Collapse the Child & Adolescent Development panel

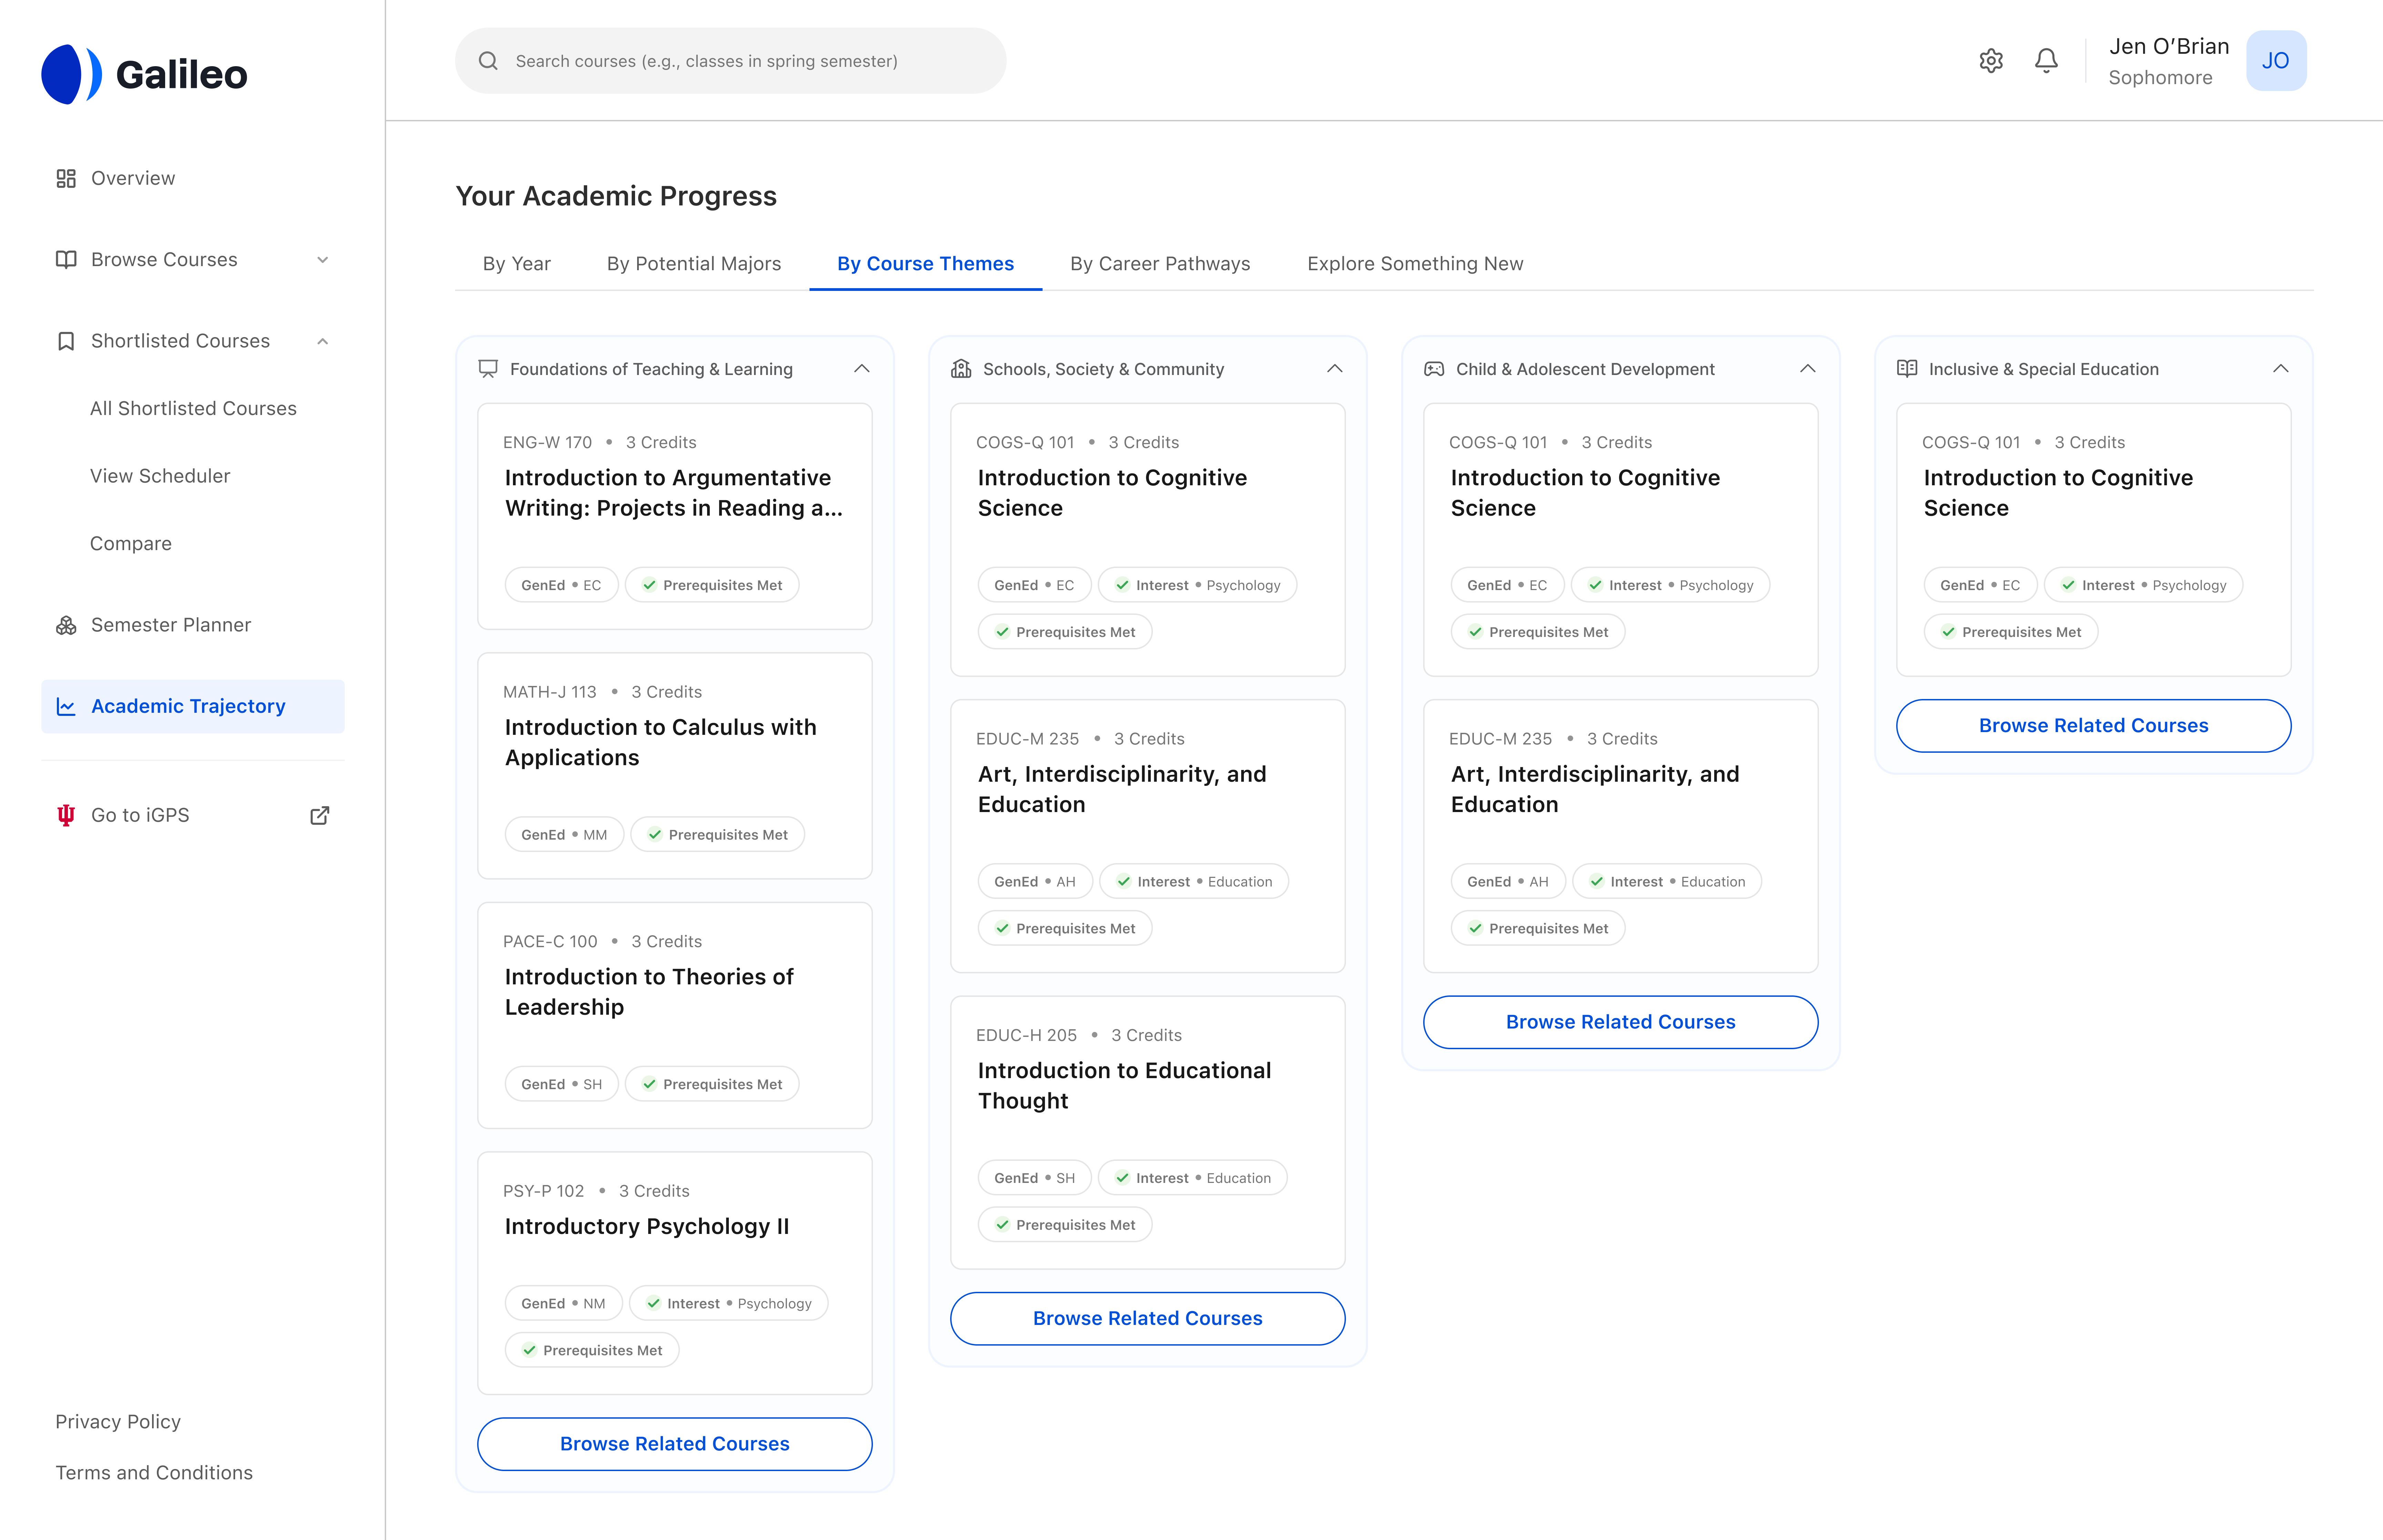pyautogui.click(x=1808, y=369)
